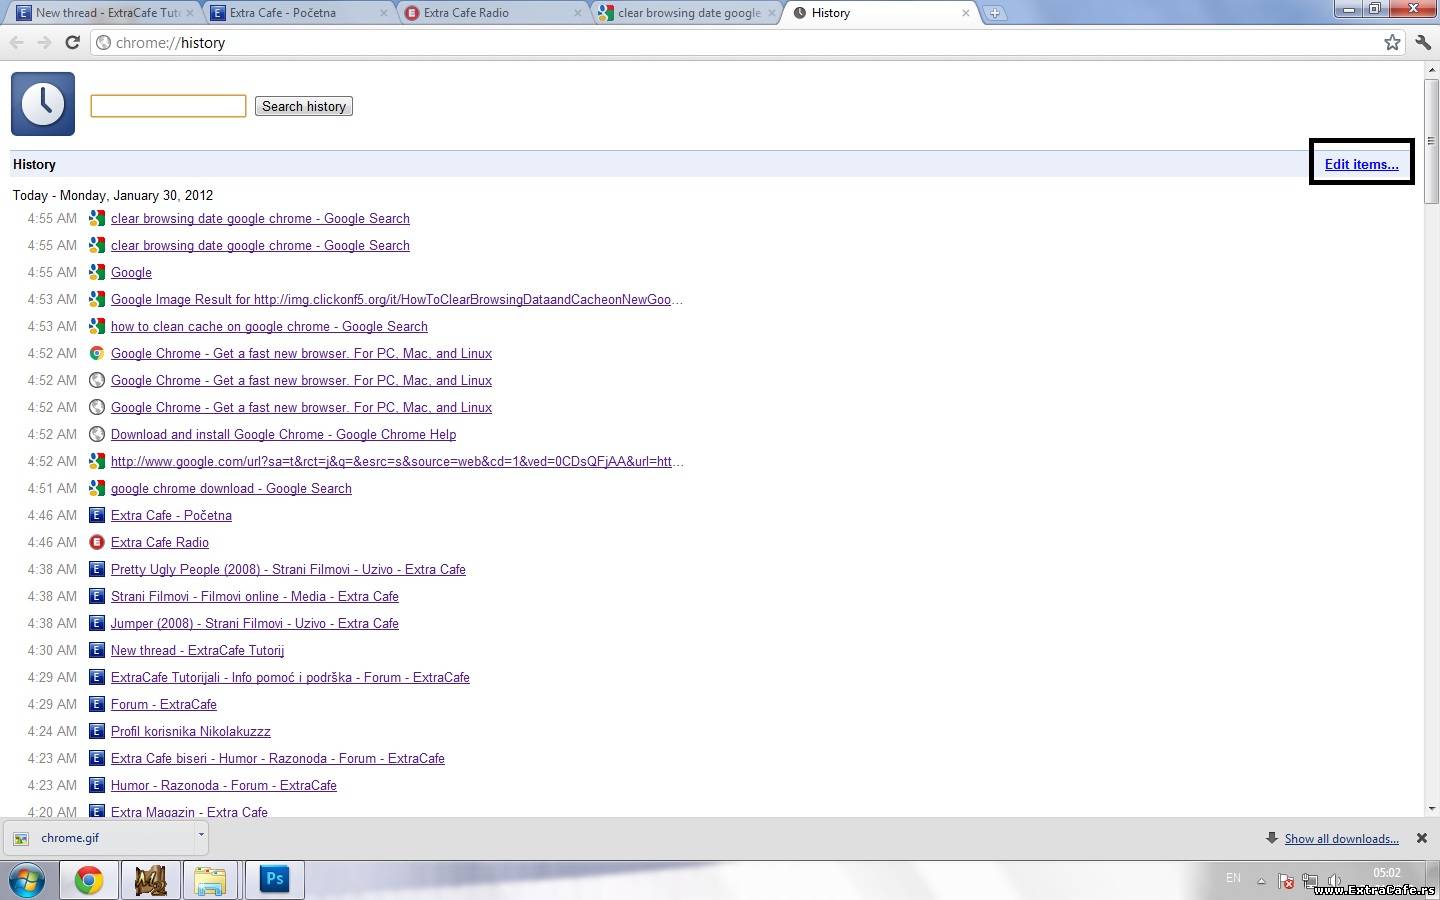Open the Show all downloads link
The height and width of the screenshot is (900, 1440).
point(1341,839)
